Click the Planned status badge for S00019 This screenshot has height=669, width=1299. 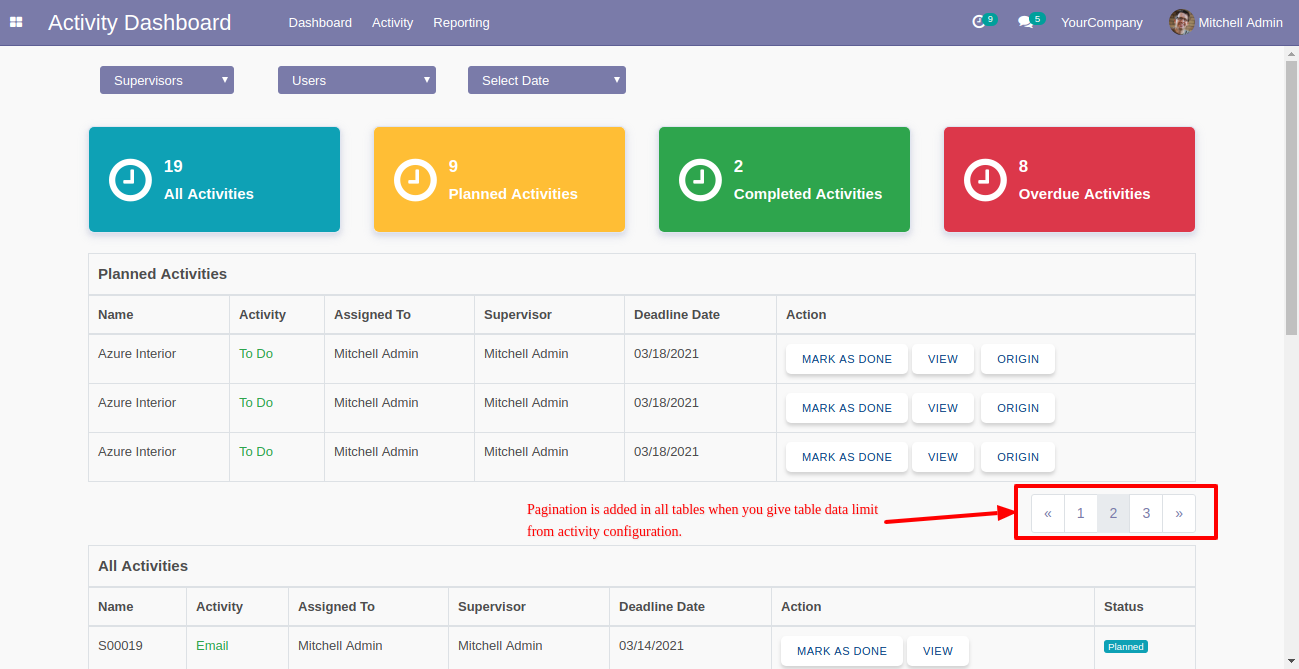click(x=1126, y=647)
